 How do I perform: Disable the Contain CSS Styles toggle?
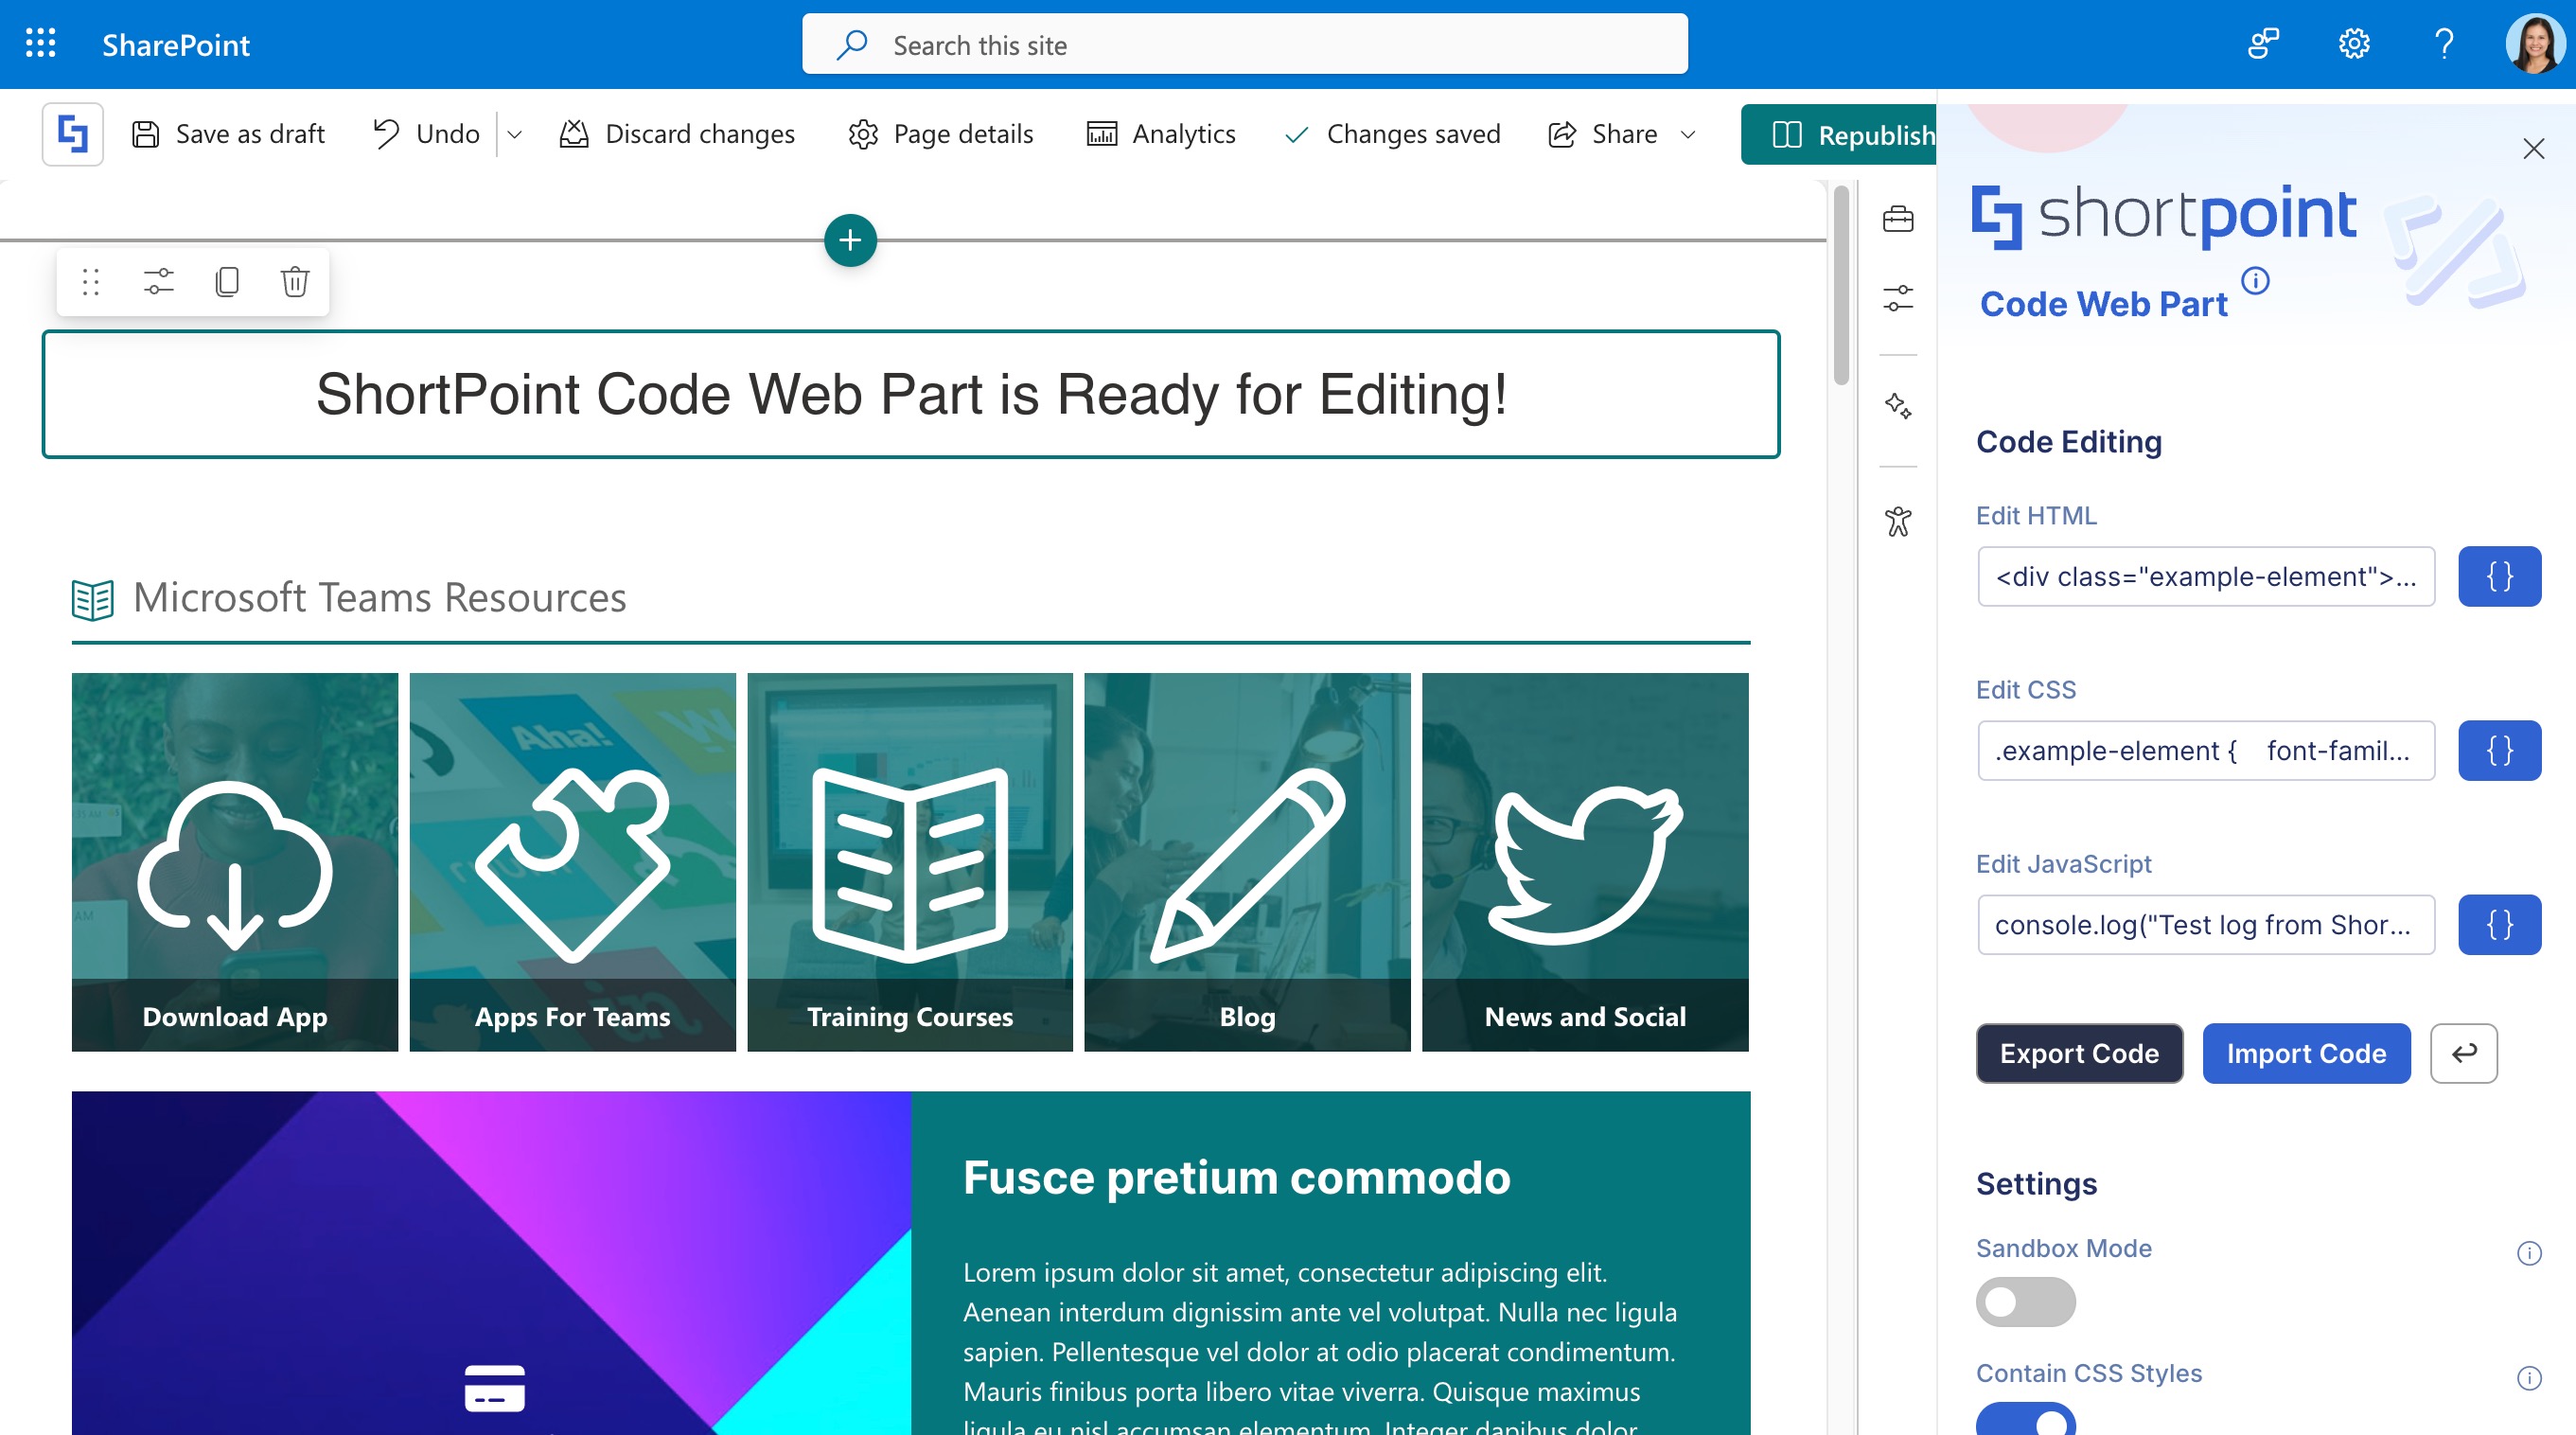[x=2024, y=1420]
